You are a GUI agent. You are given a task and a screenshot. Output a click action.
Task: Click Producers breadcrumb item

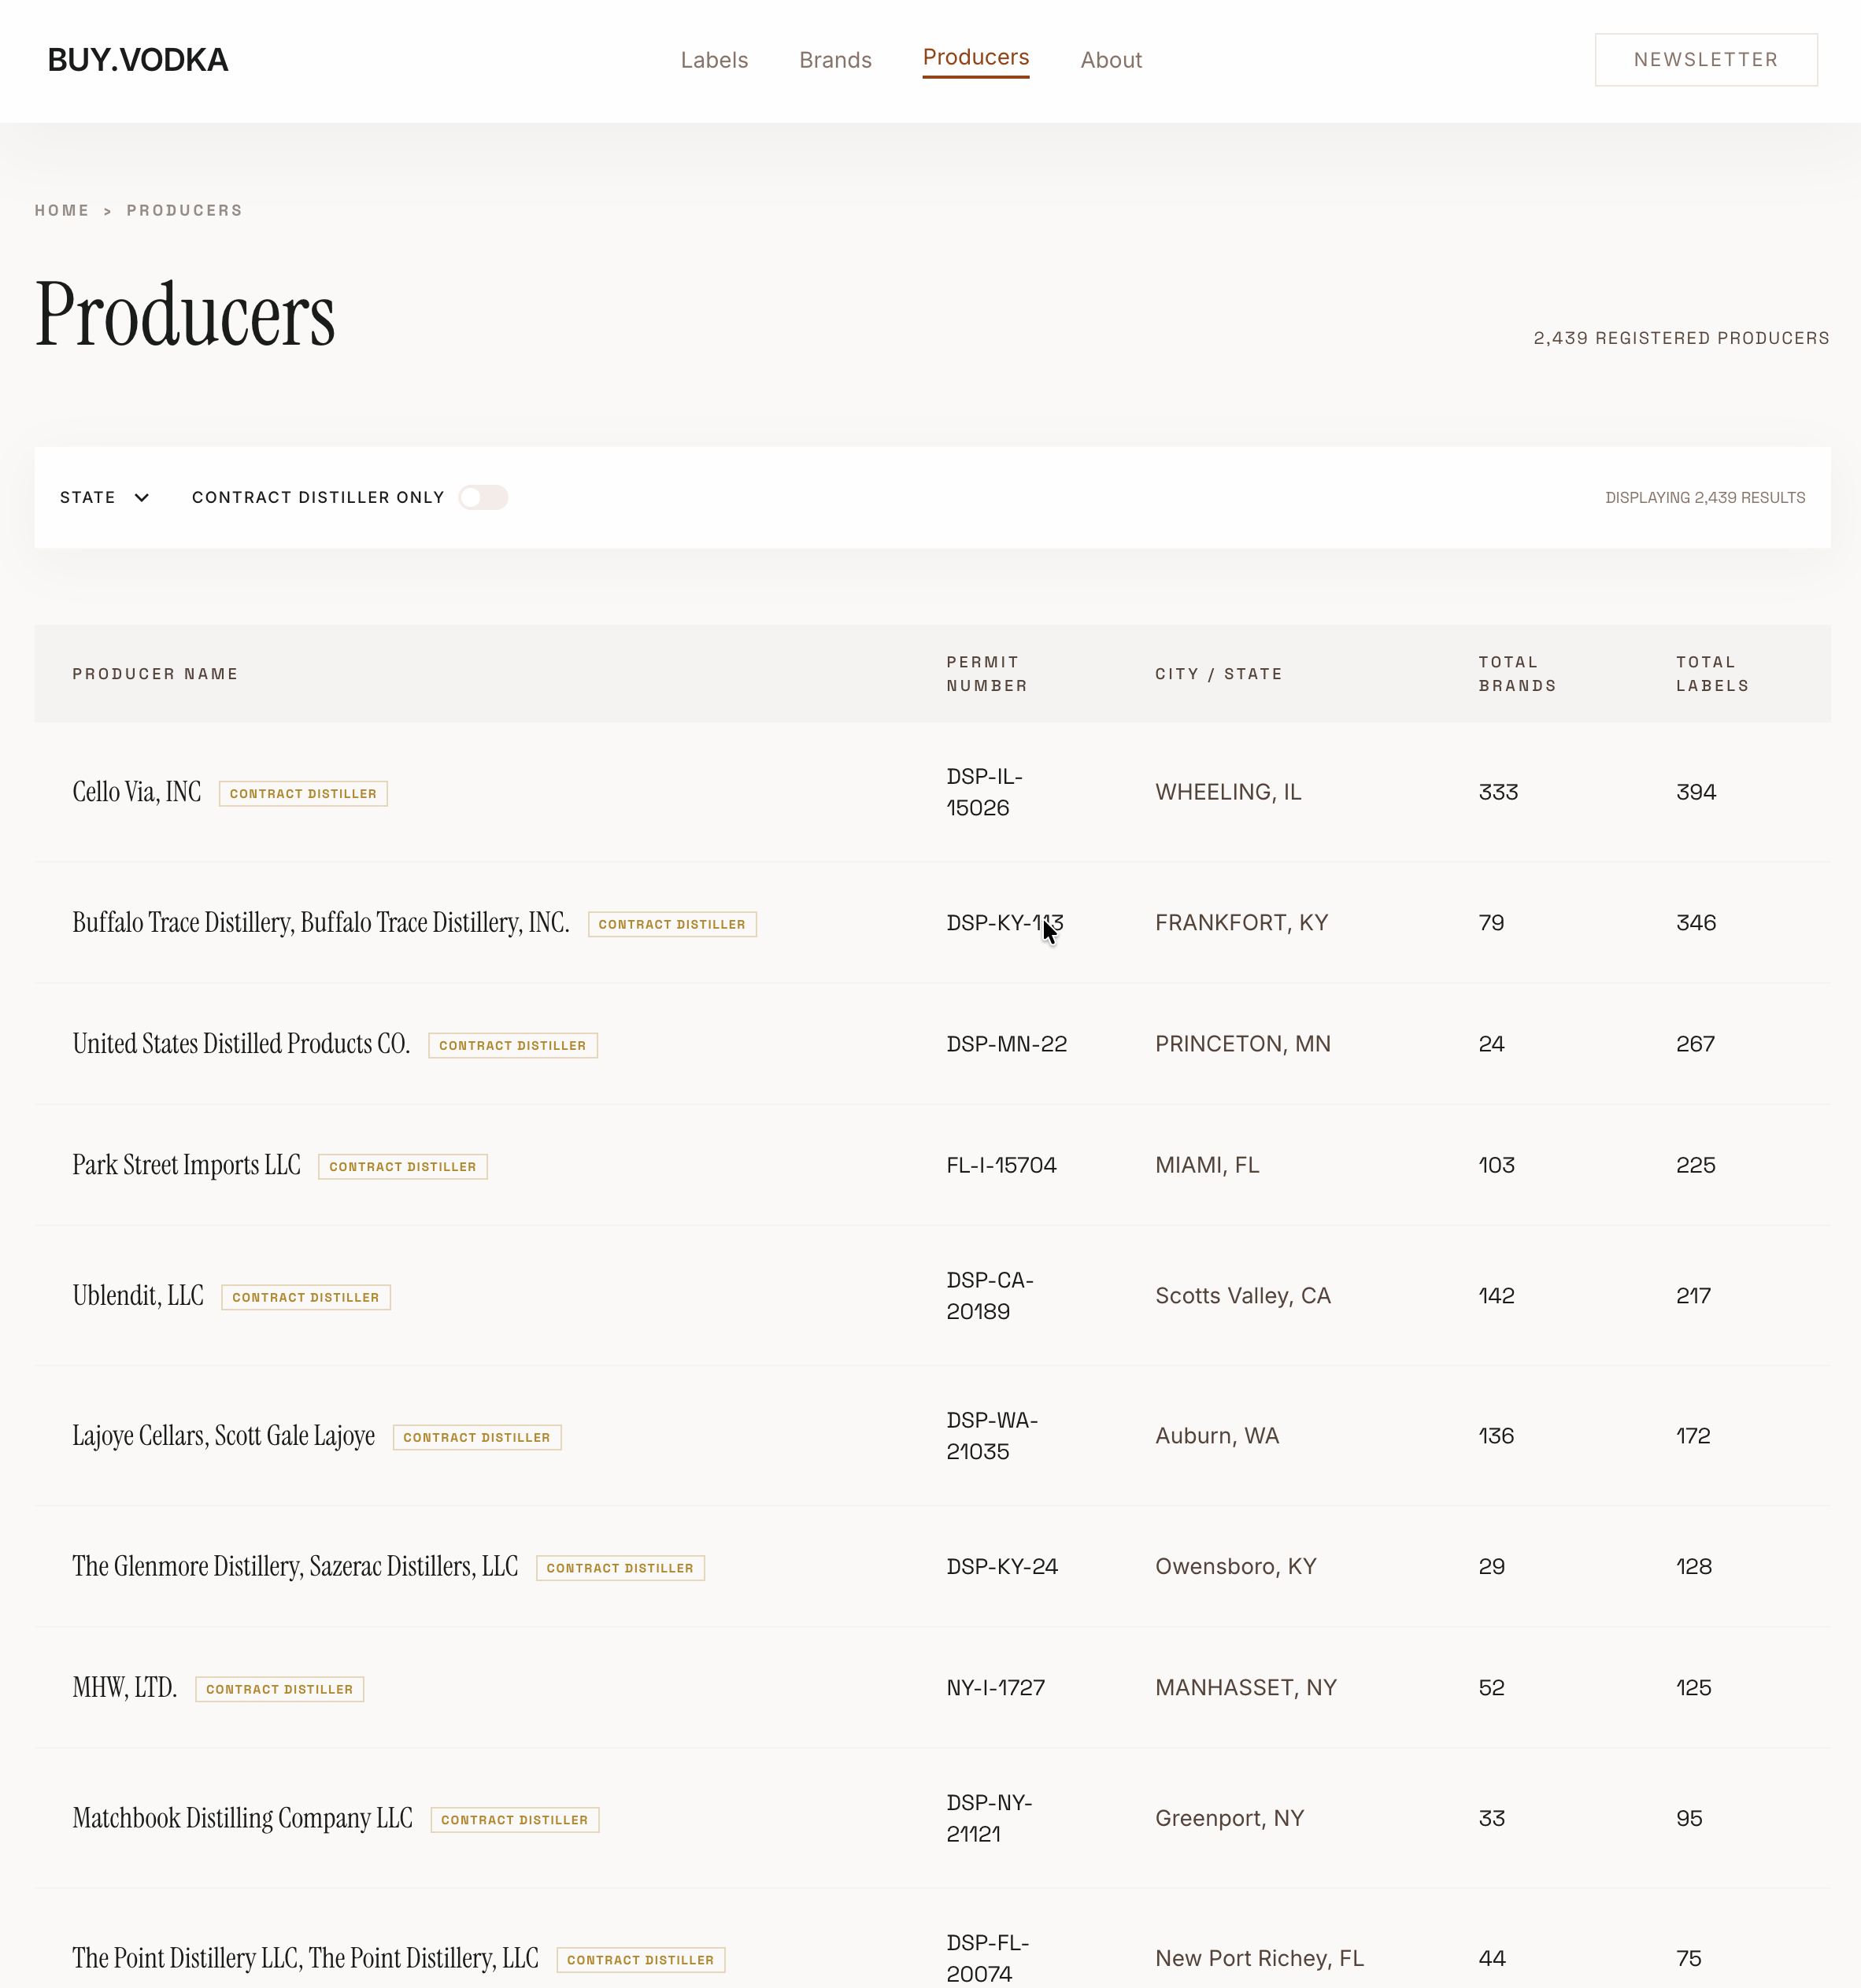[x=184, y=210]
